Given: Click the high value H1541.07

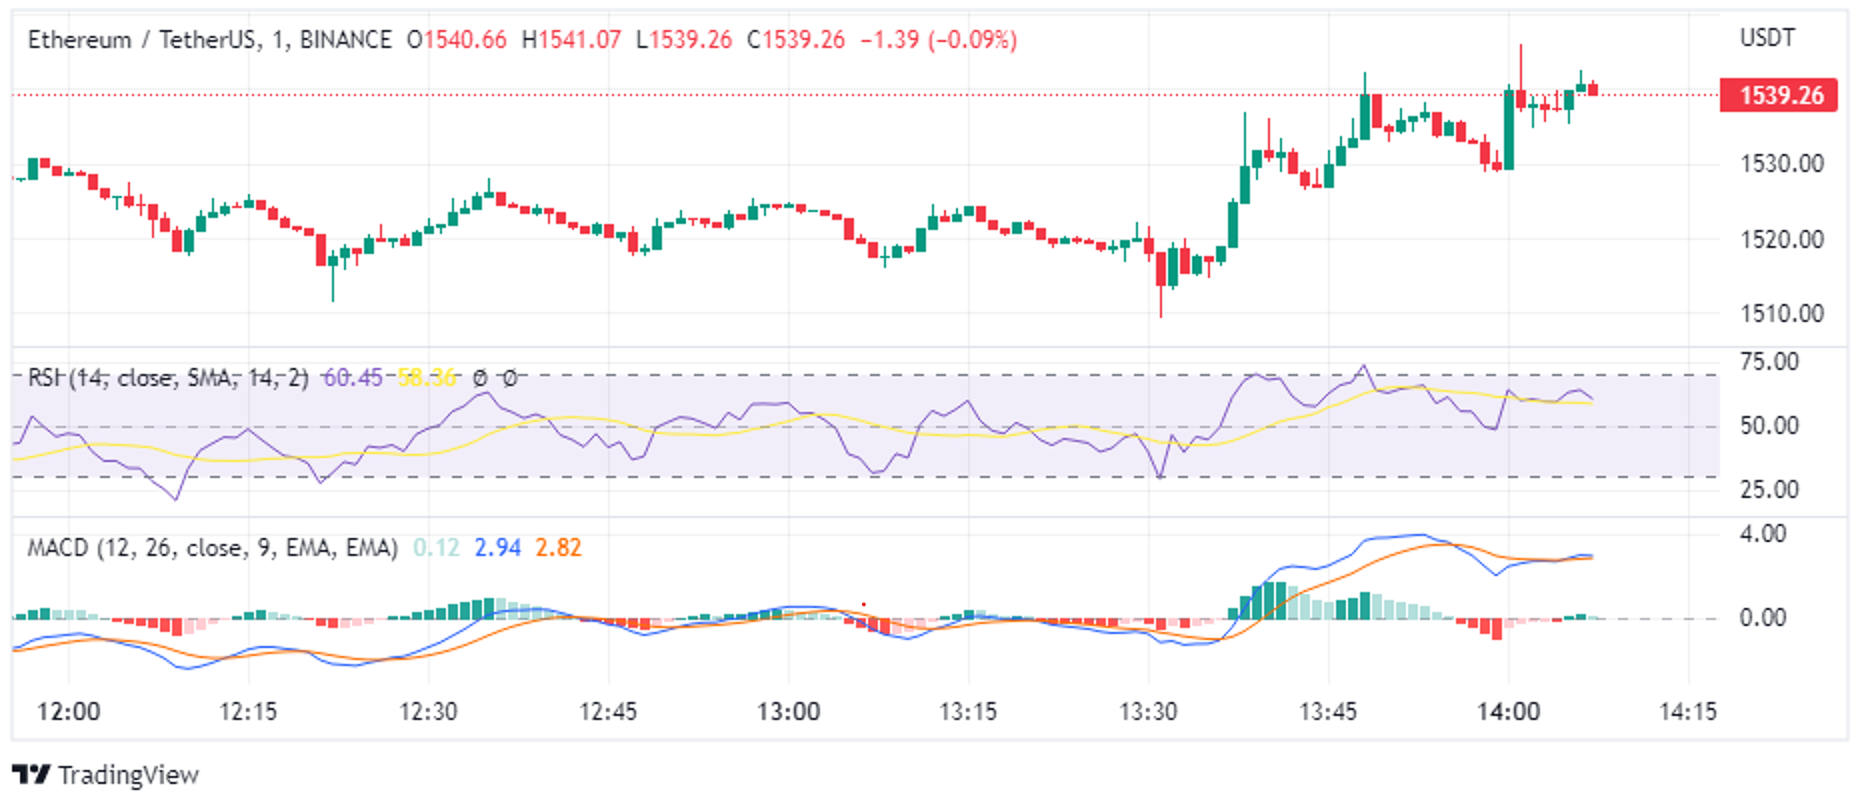Looking at the screenshot, I should pyautogui.click(x=571, y=40).
